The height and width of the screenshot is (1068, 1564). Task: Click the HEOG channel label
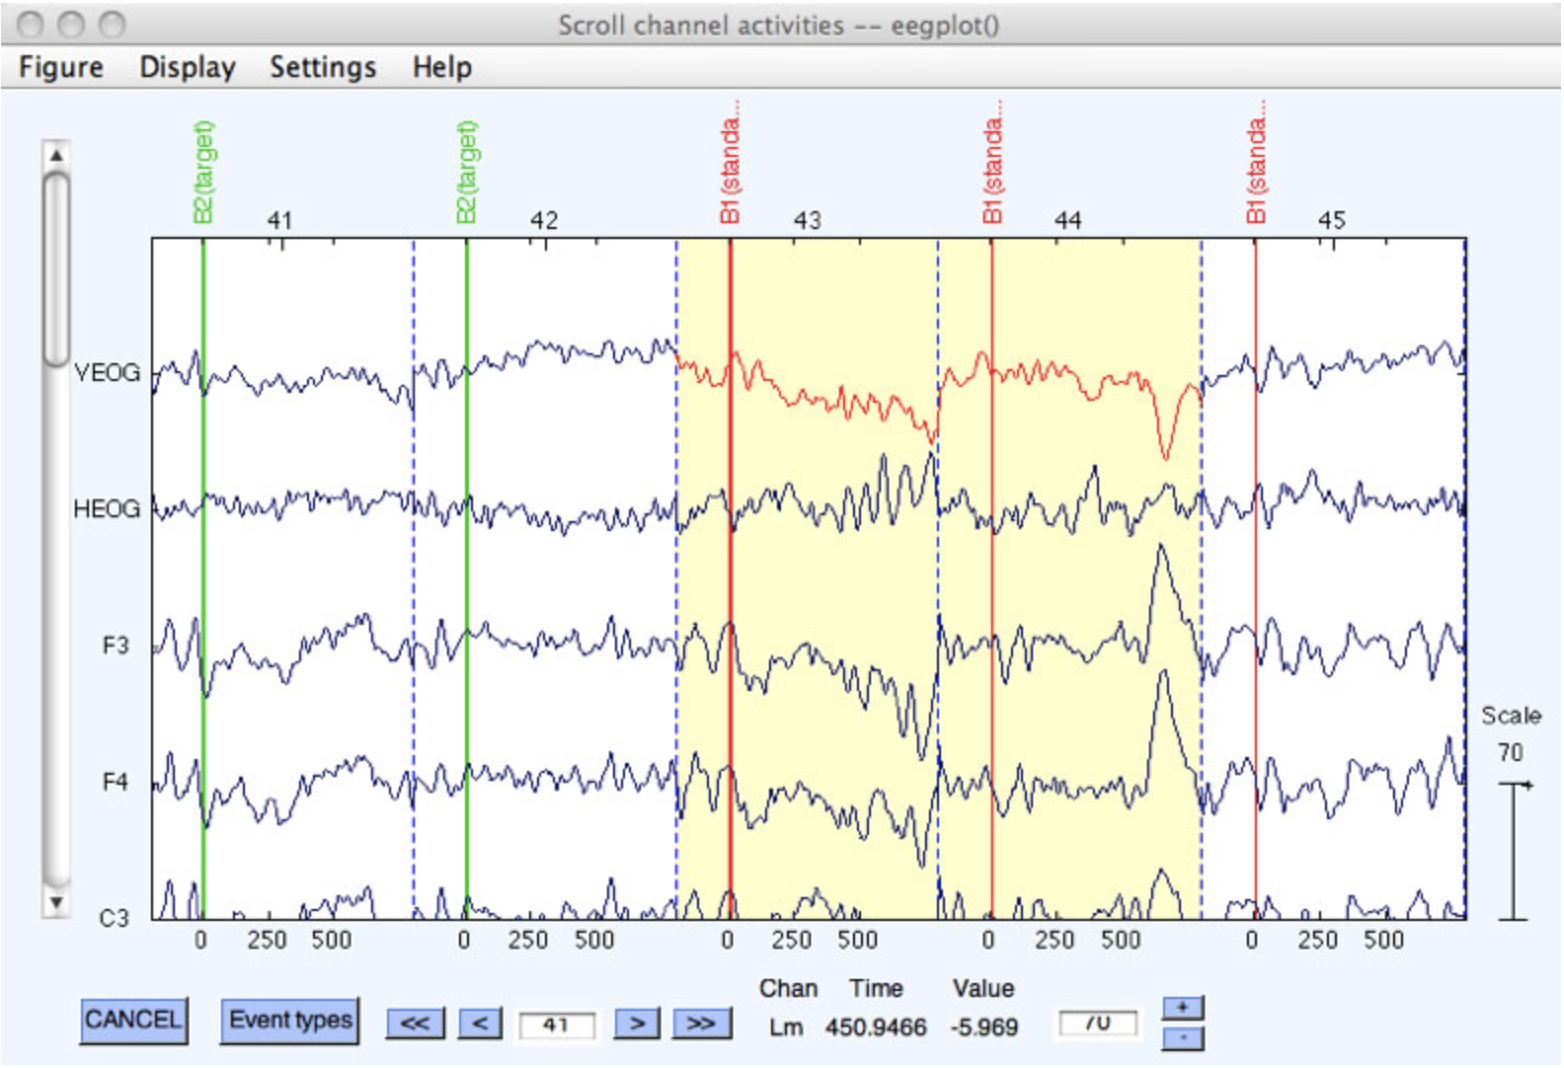pos(107,509)
